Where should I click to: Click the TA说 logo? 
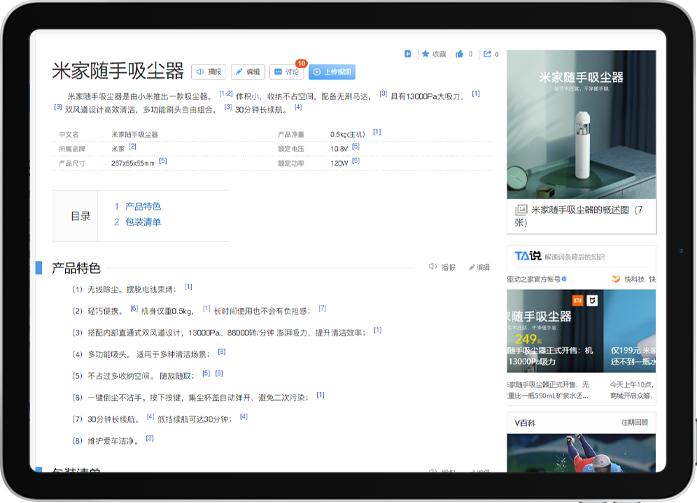[528, 256]
